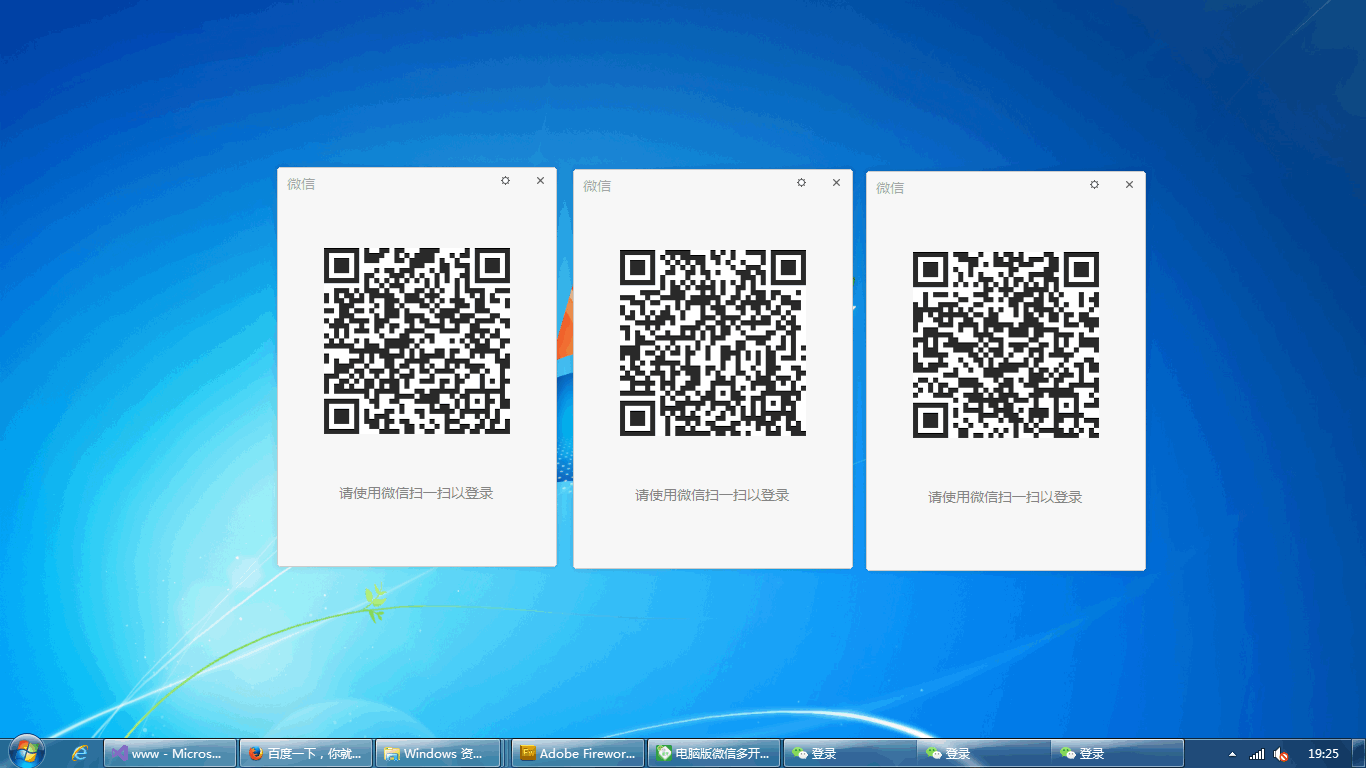This screenshot has width=1366, height=768.
Task: Click 请使用微信扫一扫以登录 text in the rightmost window
Action: coord(1005,497)
